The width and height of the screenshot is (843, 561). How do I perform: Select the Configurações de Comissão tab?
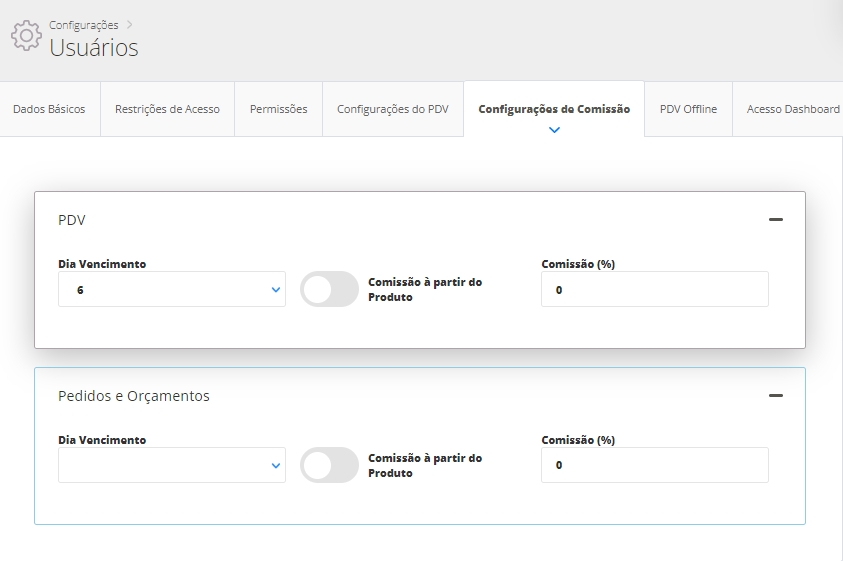[x=554, y=109]
